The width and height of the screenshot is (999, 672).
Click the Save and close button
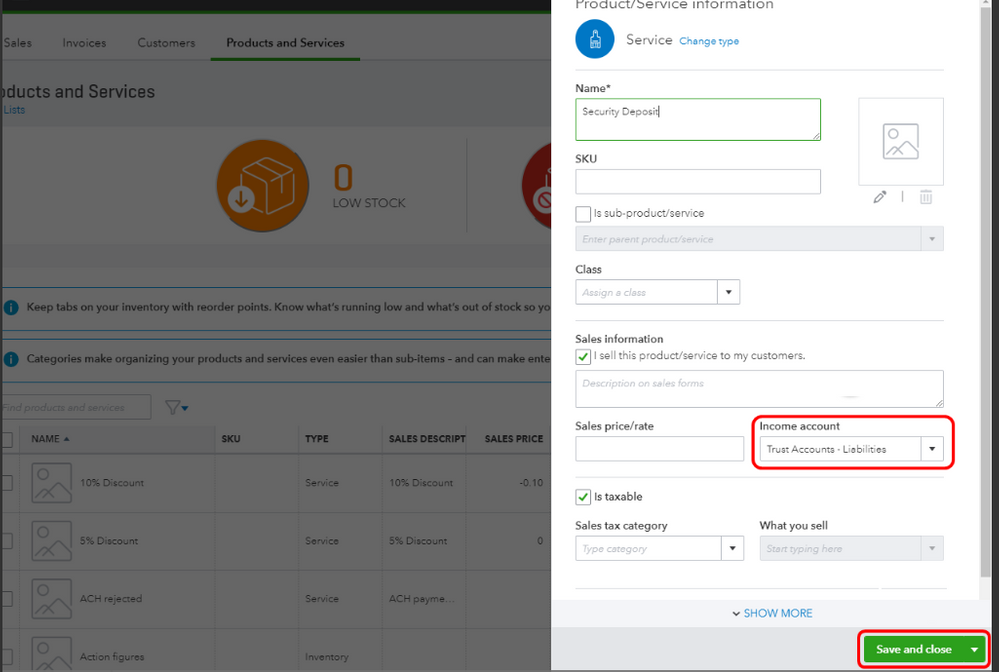[914, 649]
